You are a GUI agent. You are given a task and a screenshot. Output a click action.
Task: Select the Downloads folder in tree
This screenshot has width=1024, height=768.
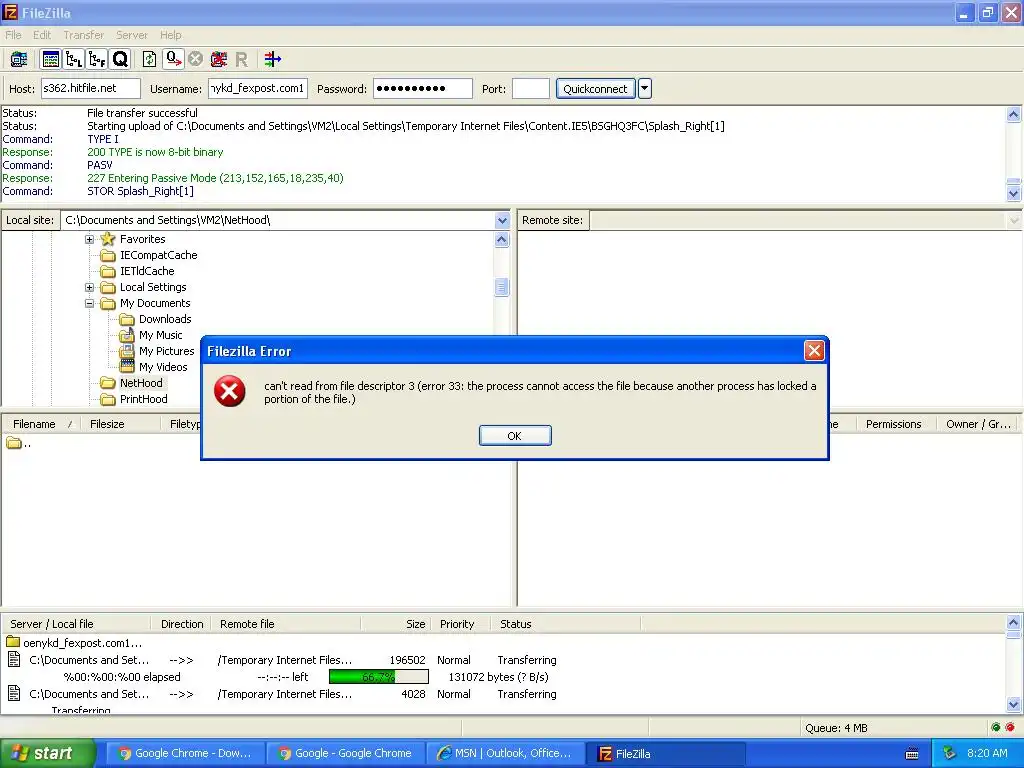coord(165,319)
